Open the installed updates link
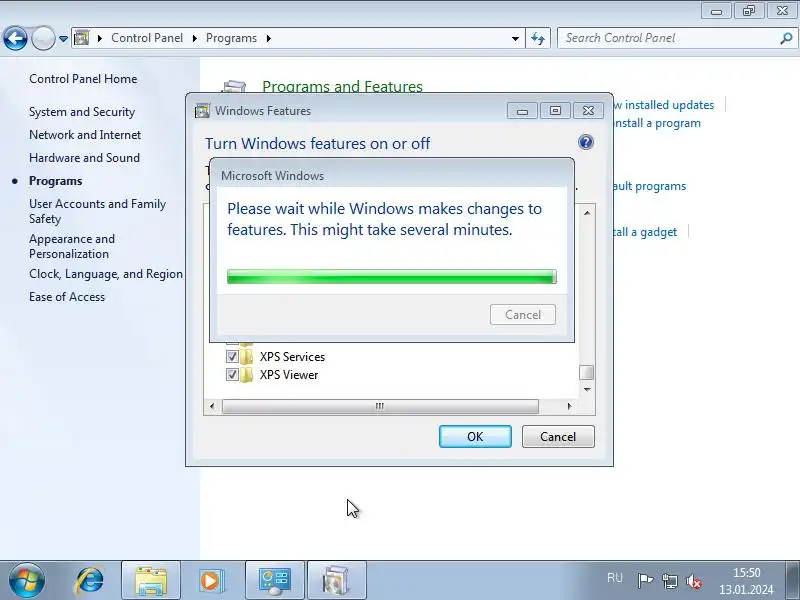Screen dimensions: 800x600 (x=663, y=105)
